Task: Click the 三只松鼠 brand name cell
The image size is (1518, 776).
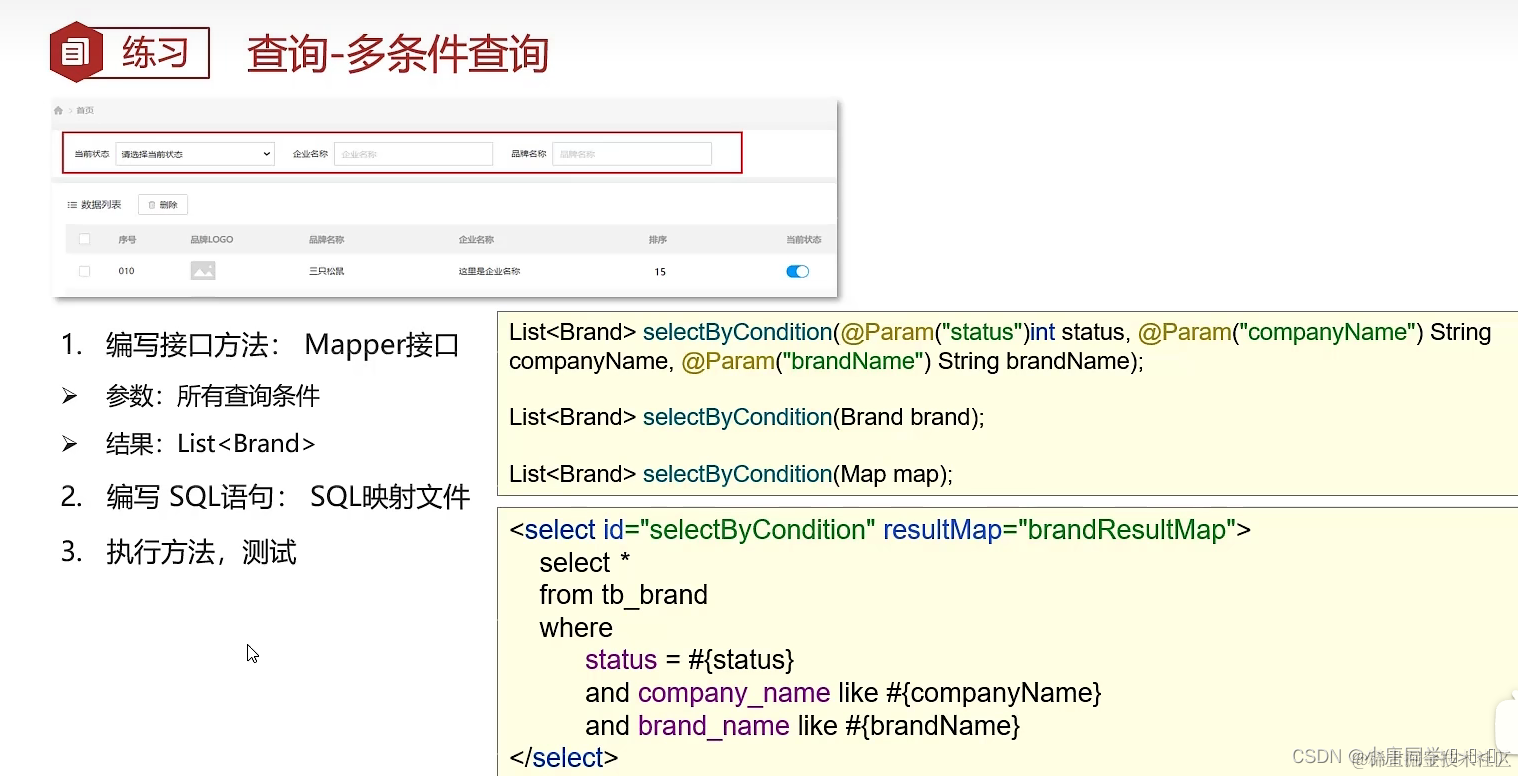Action: [327, 271]
